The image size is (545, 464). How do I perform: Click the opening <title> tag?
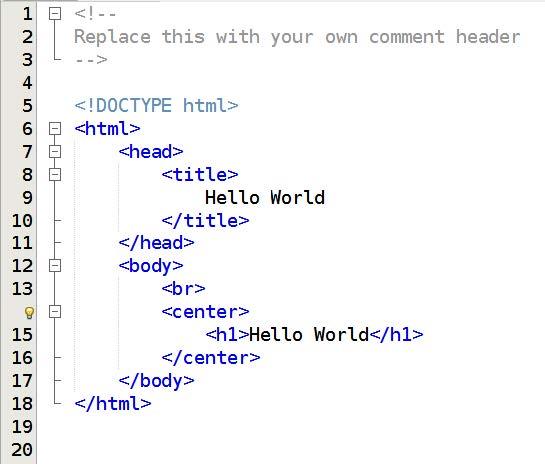tap(200, 174)
